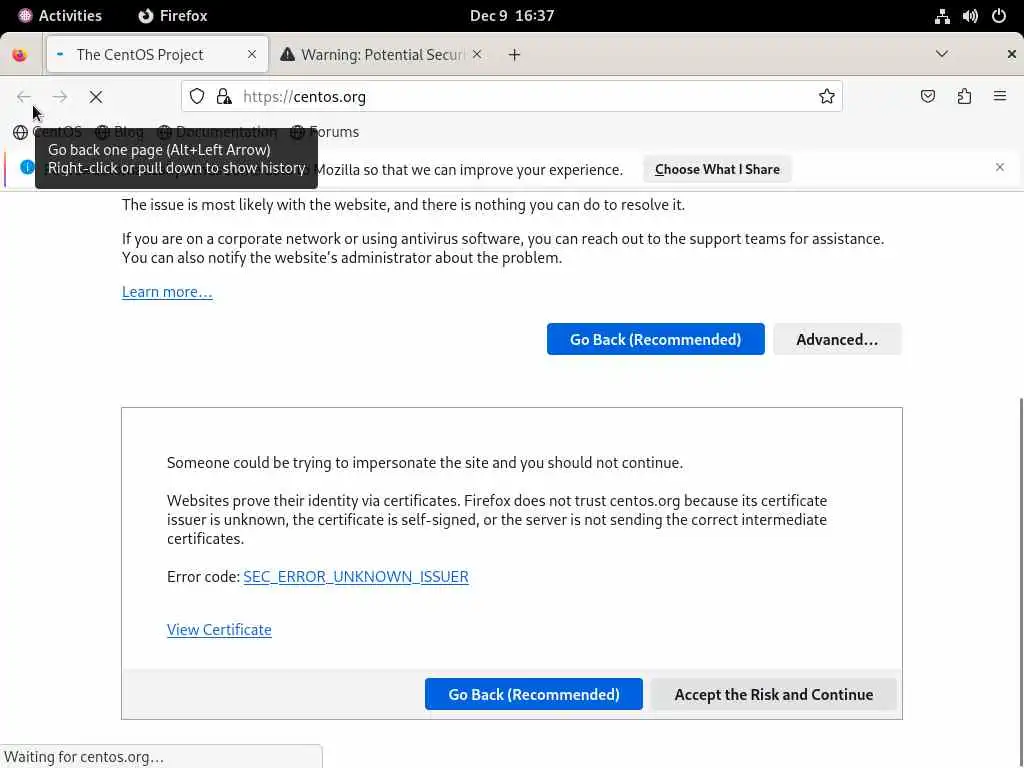Open Activities overview
The height and width of the screenshot is (768, 1024).
click(59, 16)
